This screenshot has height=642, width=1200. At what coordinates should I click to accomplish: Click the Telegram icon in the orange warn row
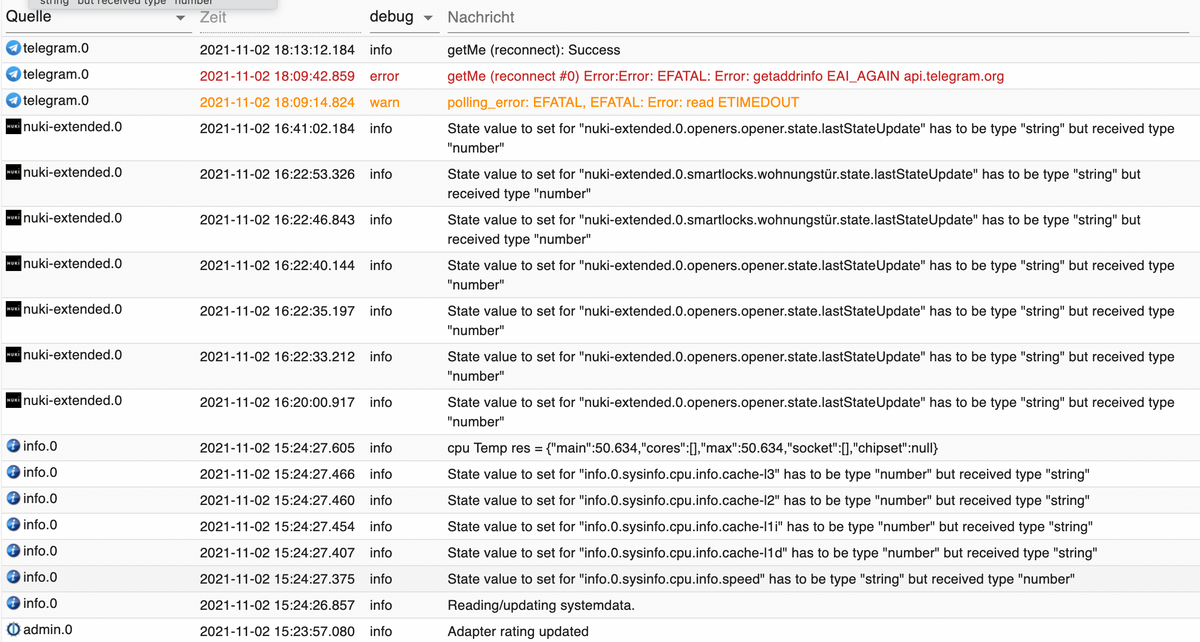[x=13, y=100]
